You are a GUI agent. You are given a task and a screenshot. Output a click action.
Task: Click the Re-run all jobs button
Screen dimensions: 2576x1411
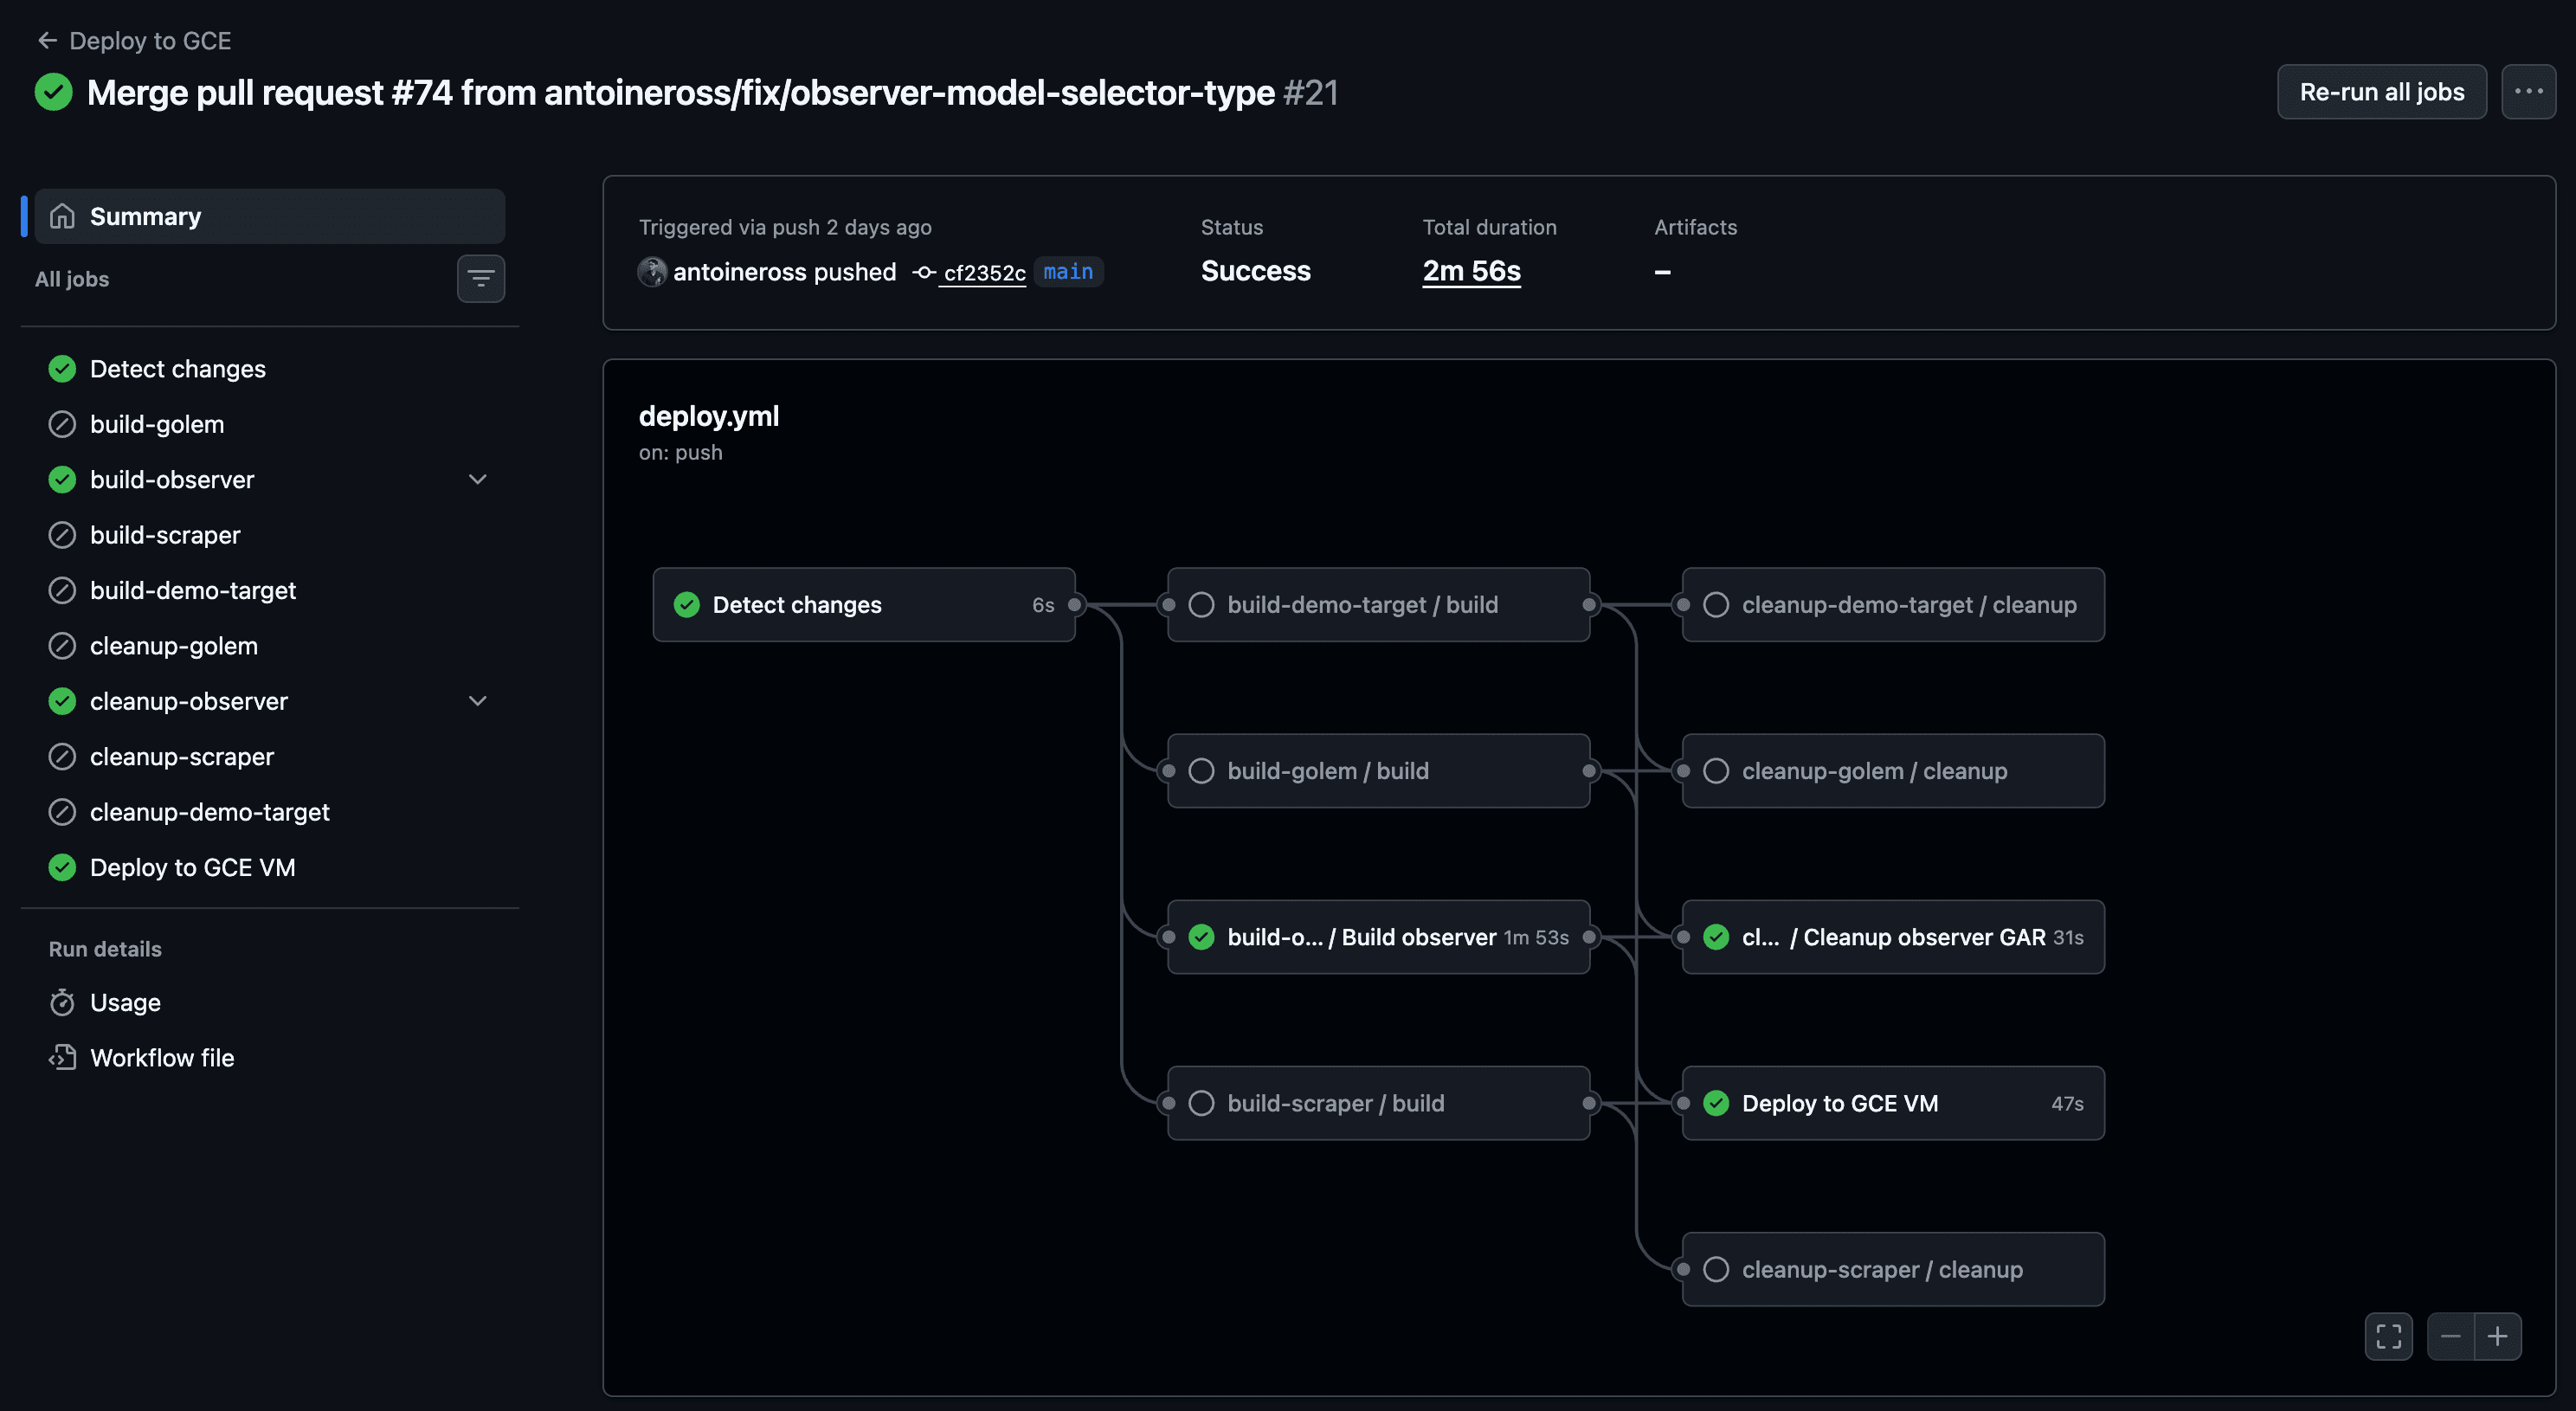2381,91
